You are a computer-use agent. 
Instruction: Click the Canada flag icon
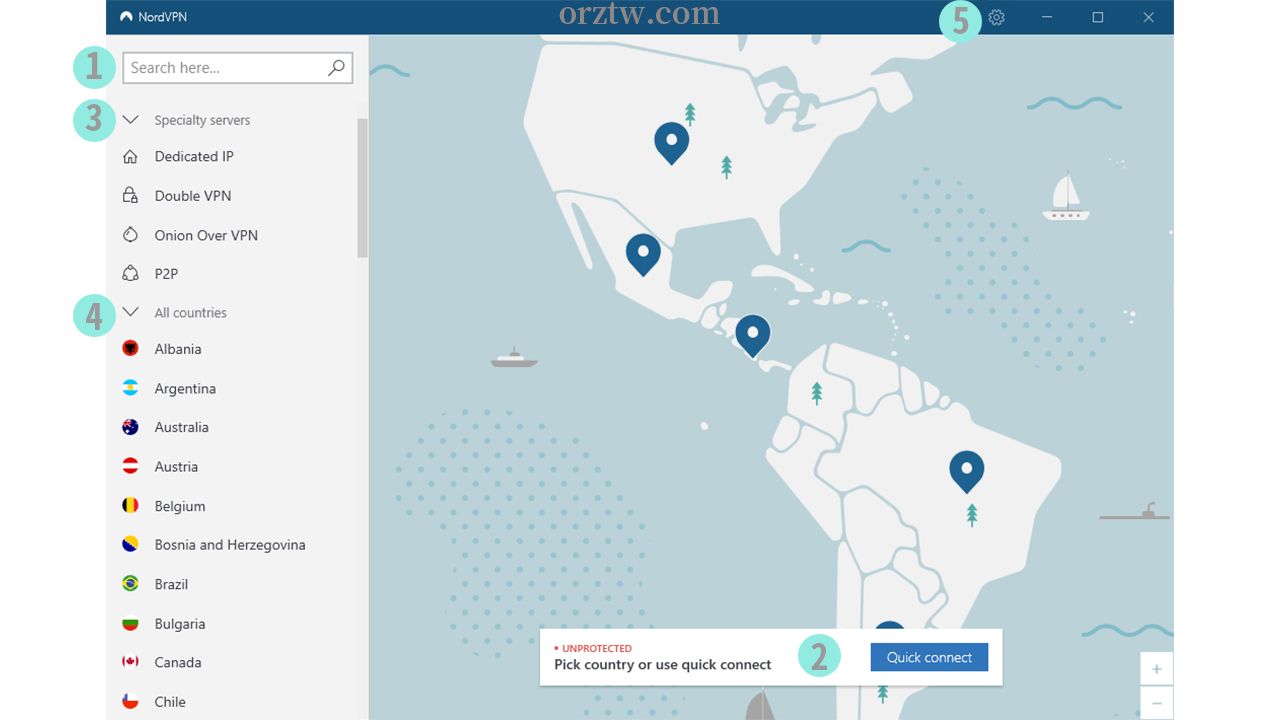(x=130, y=661)
